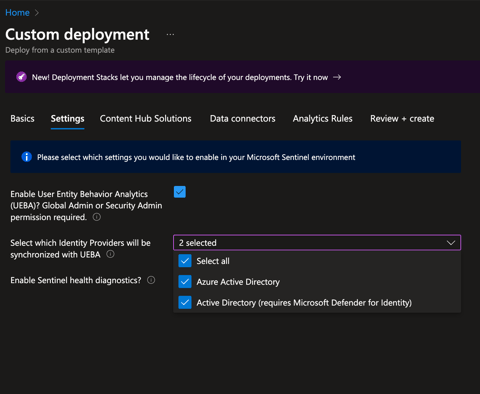Open the Analytics Rules tab
480x394 pixels.
point(323,119)
